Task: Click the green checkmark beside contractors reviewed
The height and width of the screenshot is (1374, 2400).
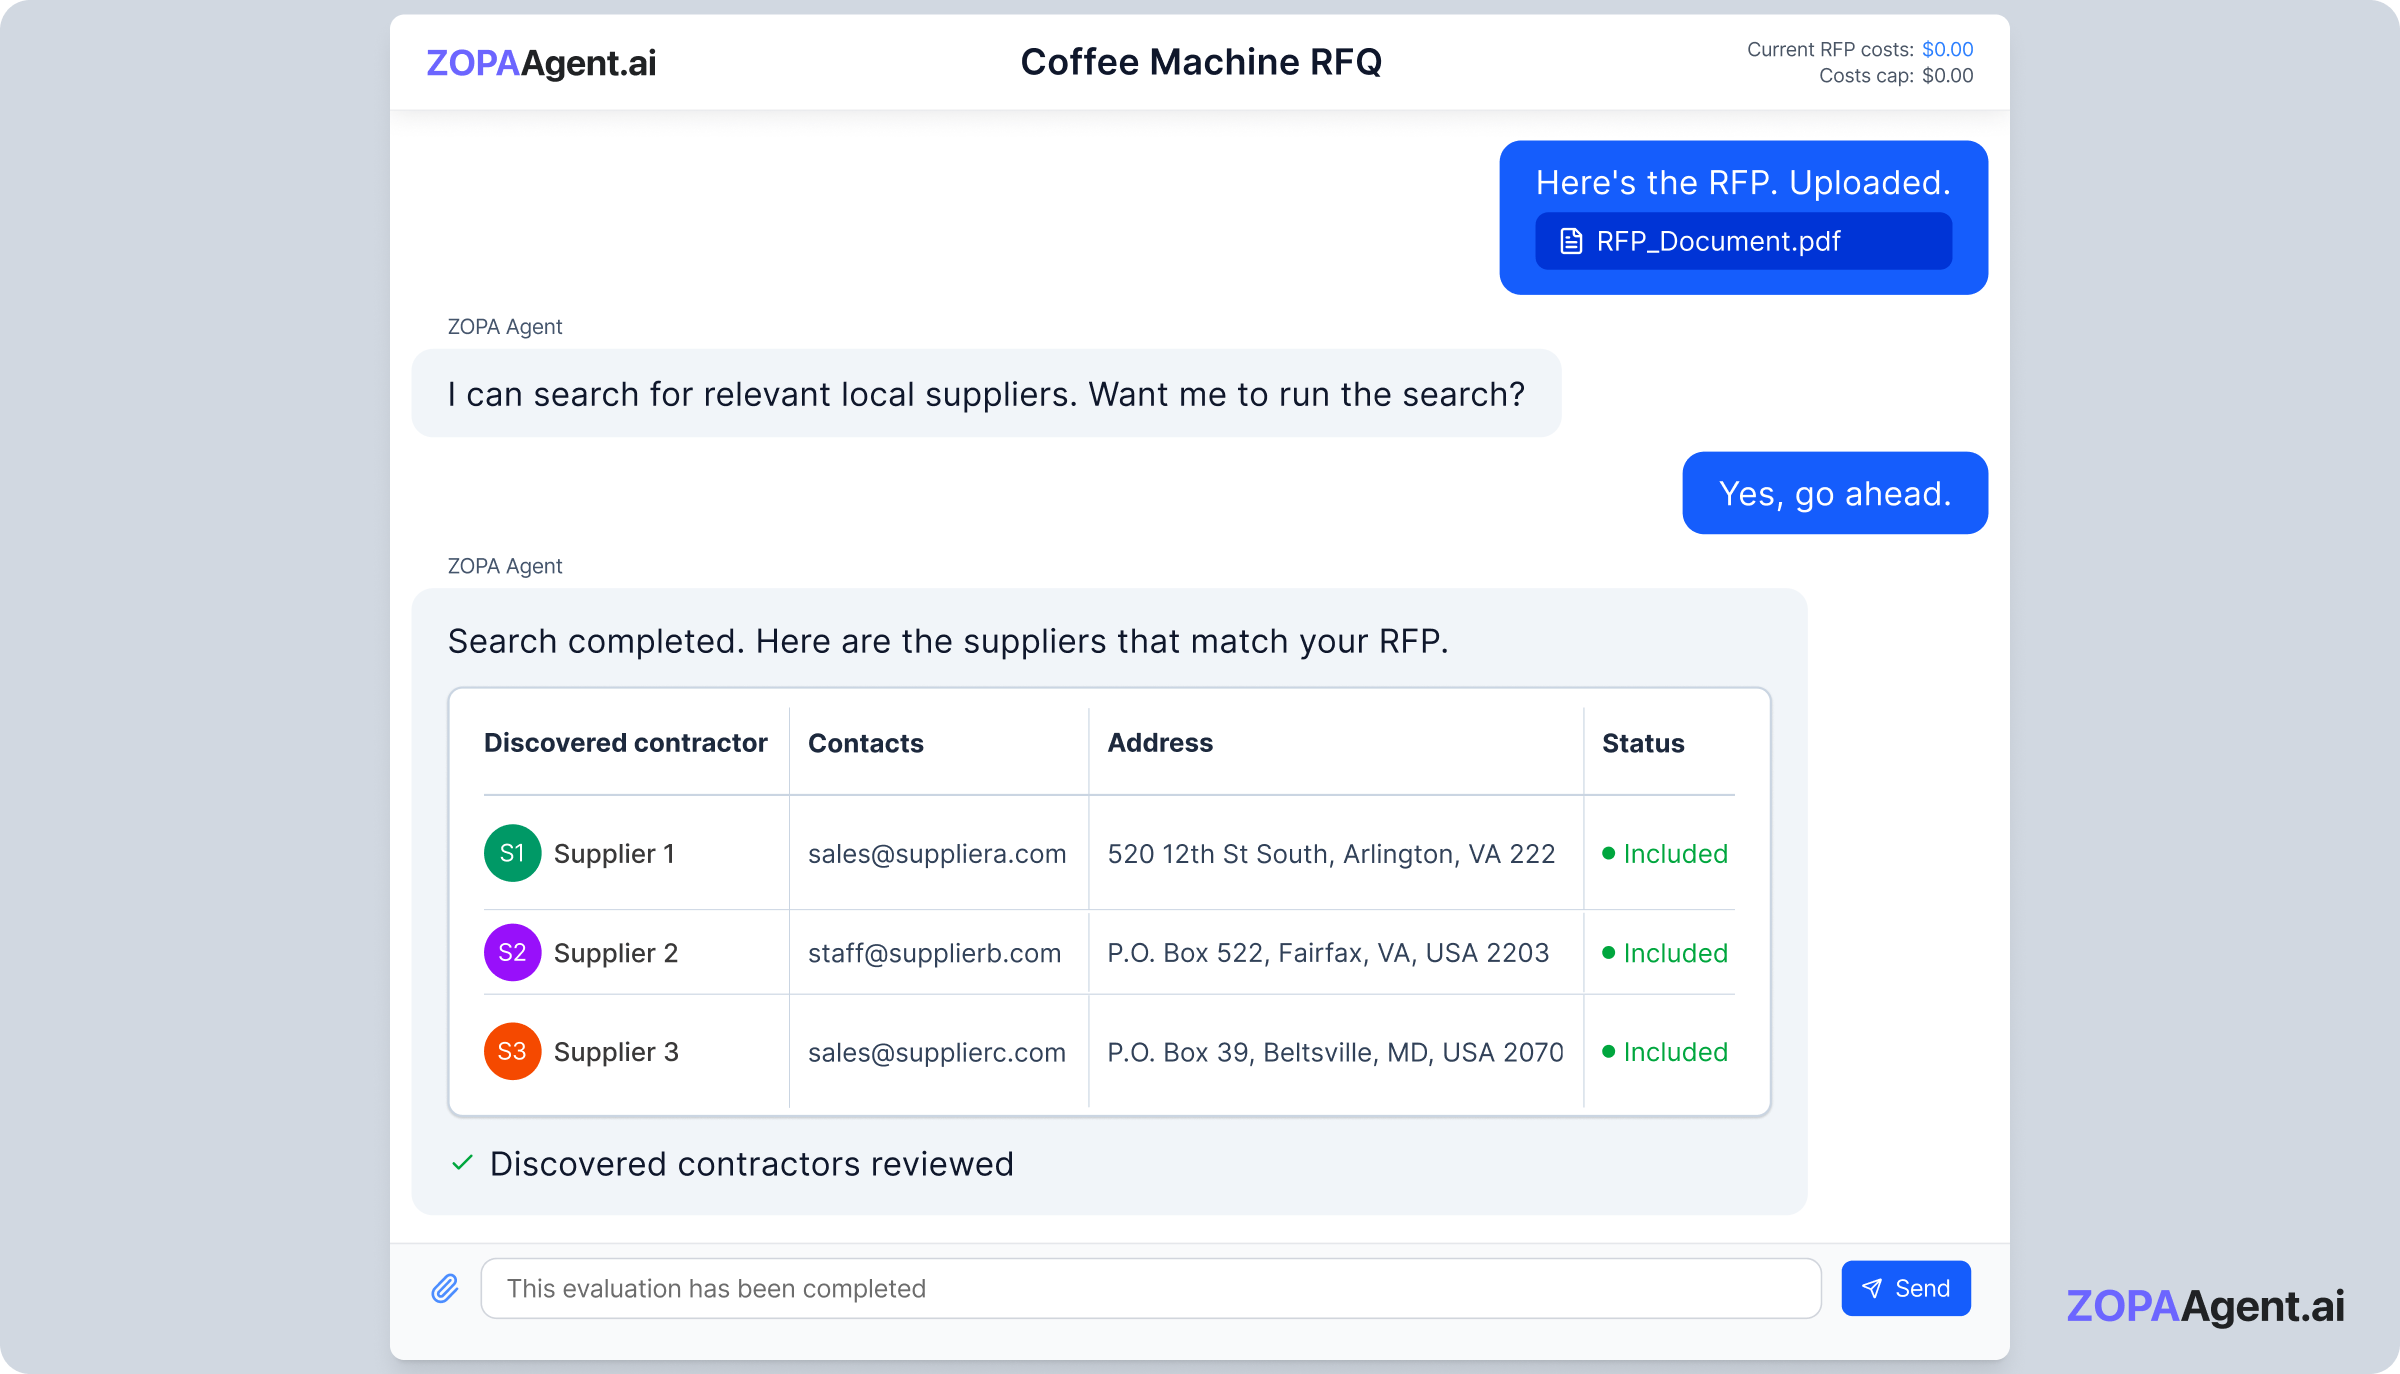Action: [462, 1163]
